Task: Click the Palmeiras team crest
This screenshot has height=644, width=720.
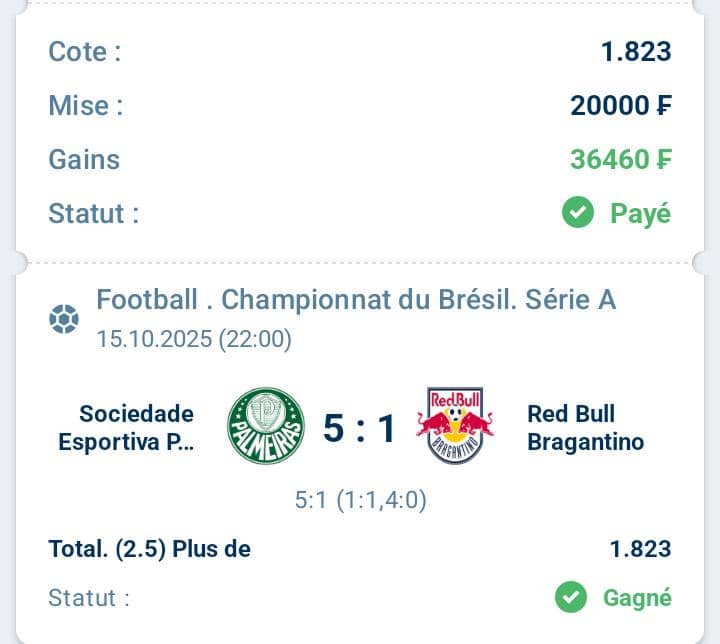Action: tap(265, 426)
